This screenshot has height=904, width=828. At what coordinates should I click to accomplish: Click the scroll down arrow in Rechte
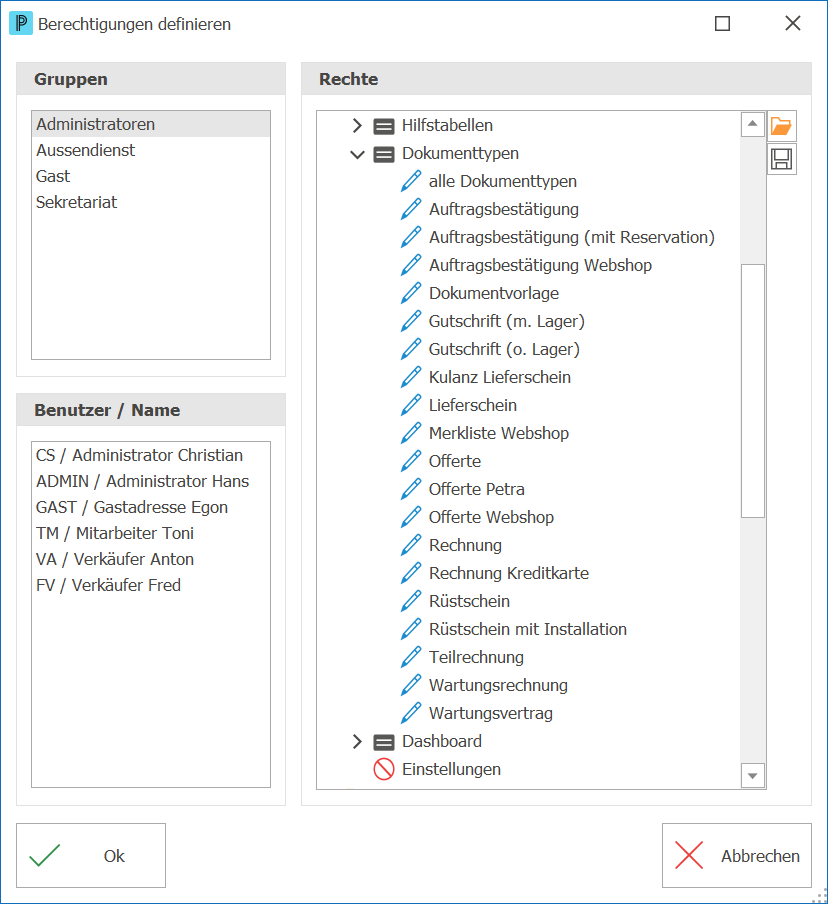[752, 776]
